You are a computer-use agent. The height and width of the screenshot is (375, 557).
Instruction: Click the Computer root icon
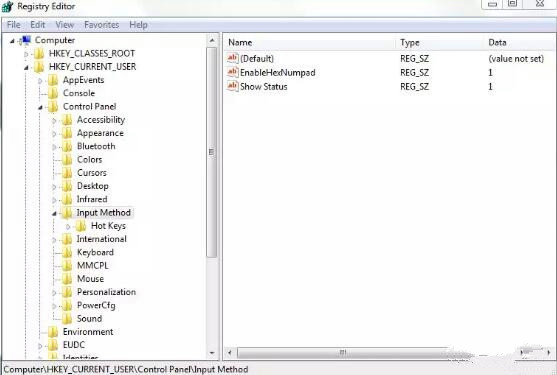click(26, 40)
